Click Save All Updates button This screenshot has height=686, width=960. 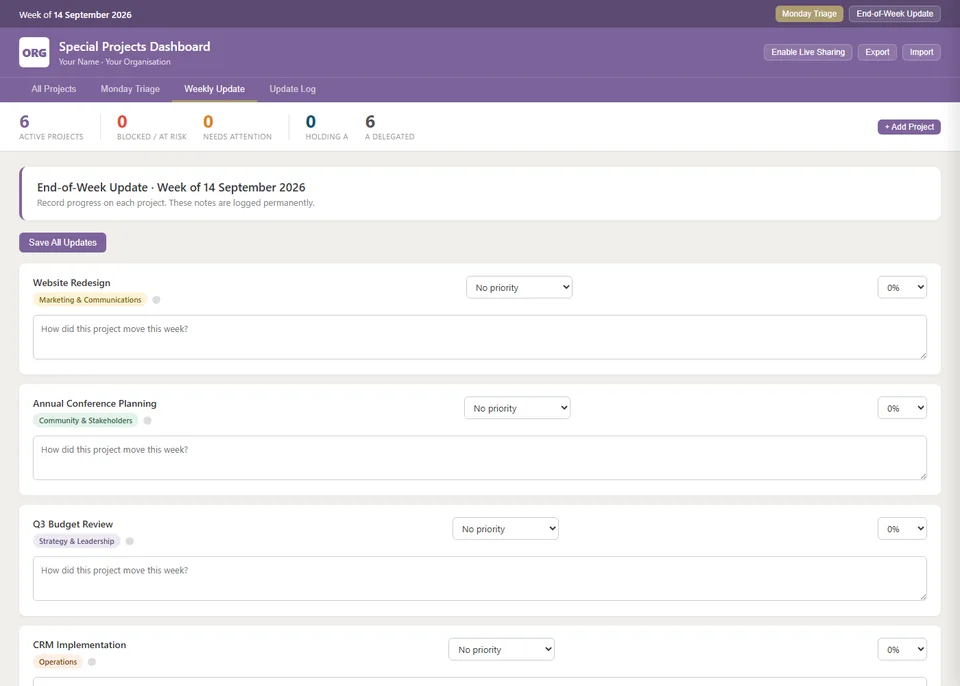click(62, 243)
